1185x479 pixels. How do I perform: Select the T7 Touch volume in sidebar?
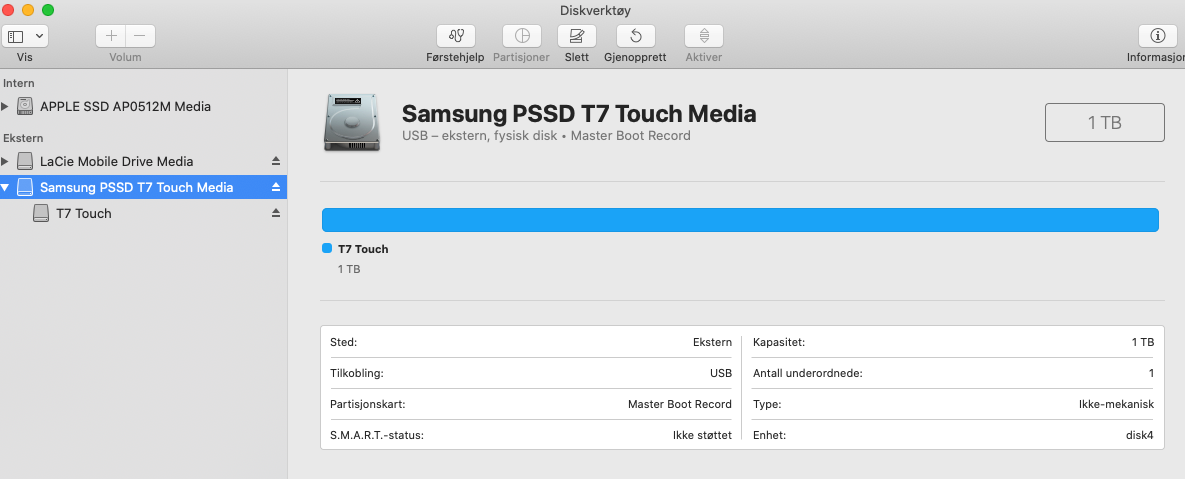tap(84, 214)
